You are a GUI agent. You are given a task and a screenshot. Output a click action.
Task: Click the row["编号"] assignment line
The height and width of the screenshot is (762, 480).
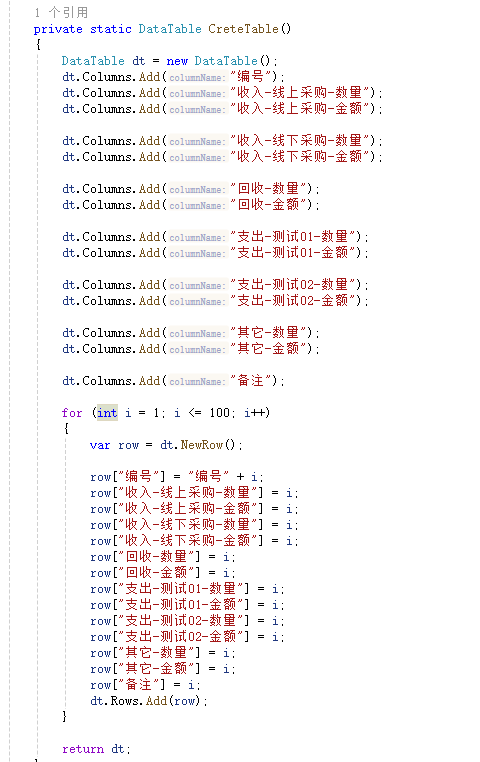point(177,477)
